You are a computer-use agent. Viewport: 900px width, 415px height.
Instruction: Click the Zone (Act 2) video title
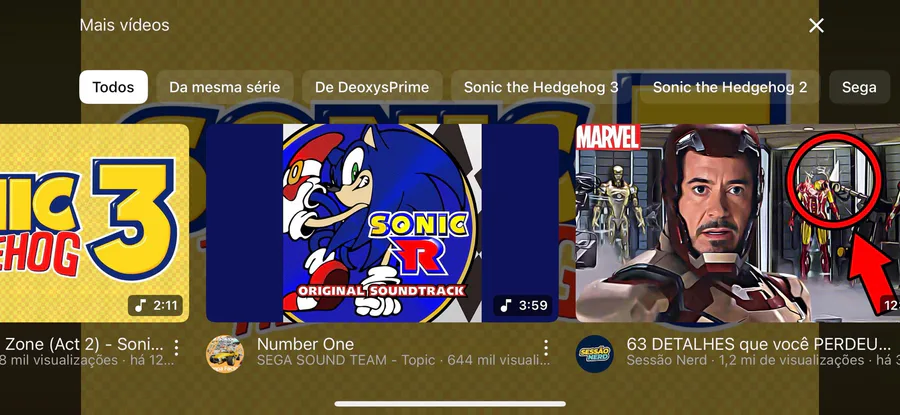coord(84,344)
